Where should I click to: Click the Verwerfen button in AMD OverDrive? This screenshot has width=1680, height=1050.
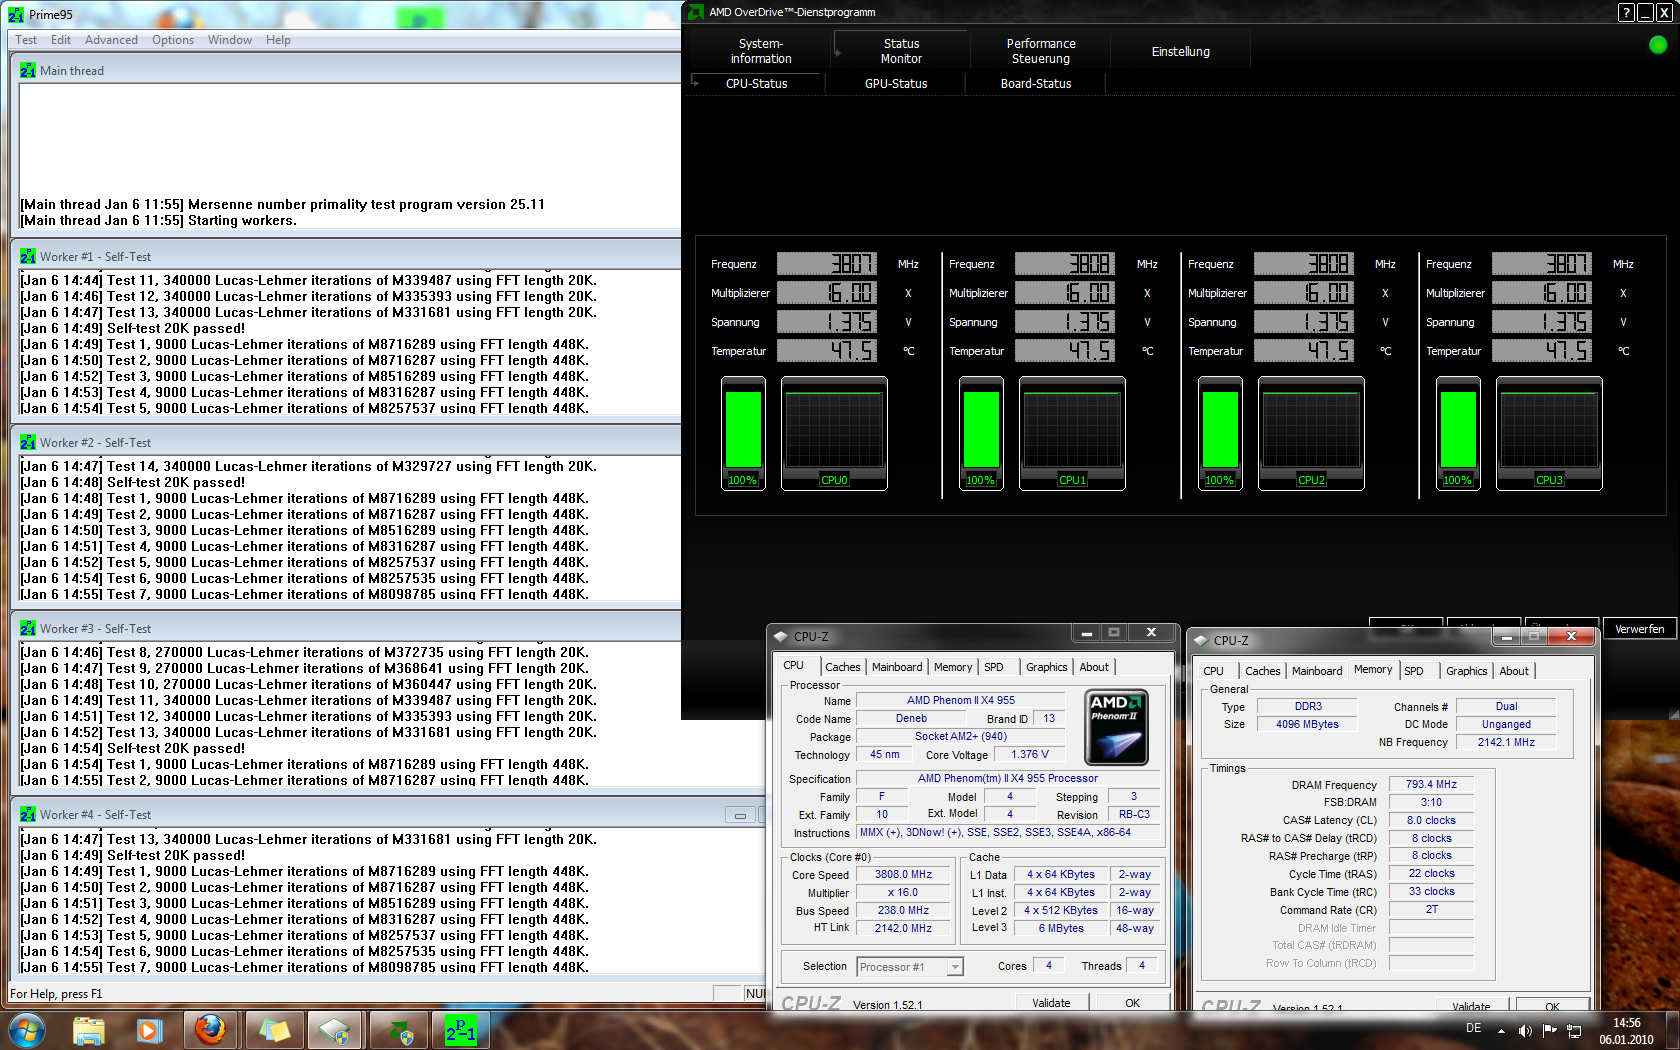point(1640,629)
